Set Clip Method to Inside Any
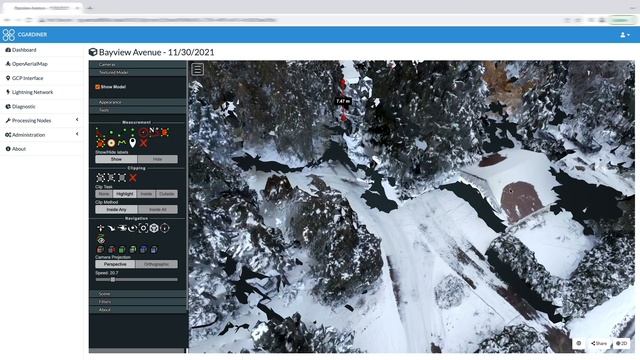 116,209
